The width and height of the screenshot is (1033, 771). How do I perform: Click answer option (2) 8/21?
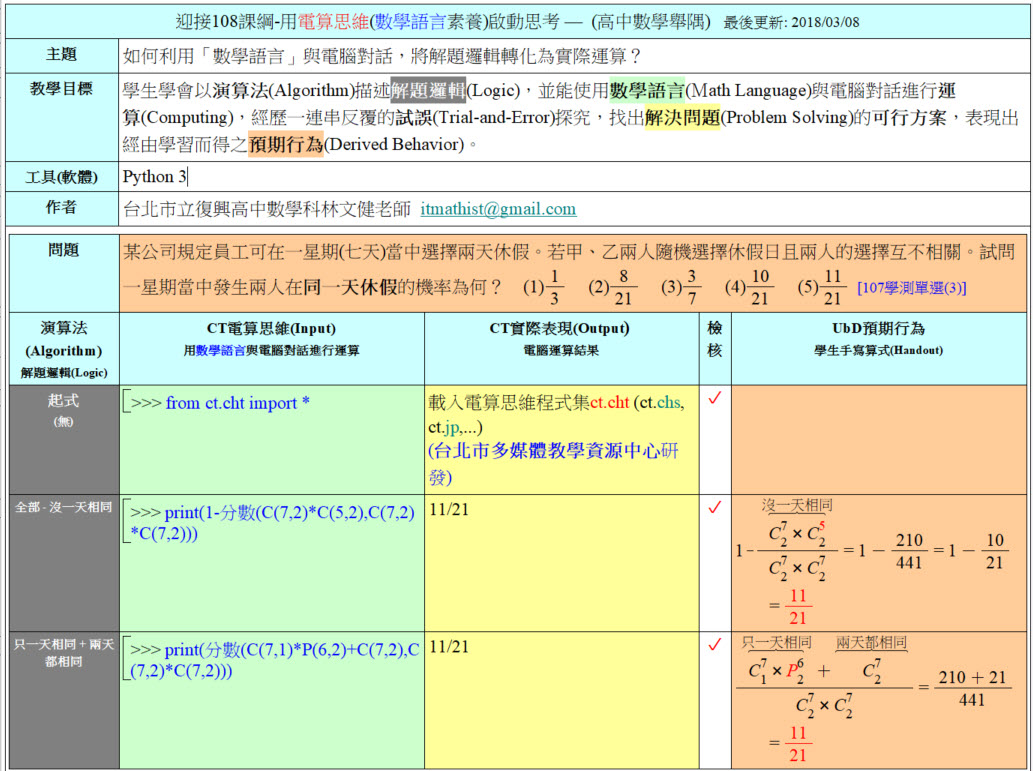tap(613, 287)
